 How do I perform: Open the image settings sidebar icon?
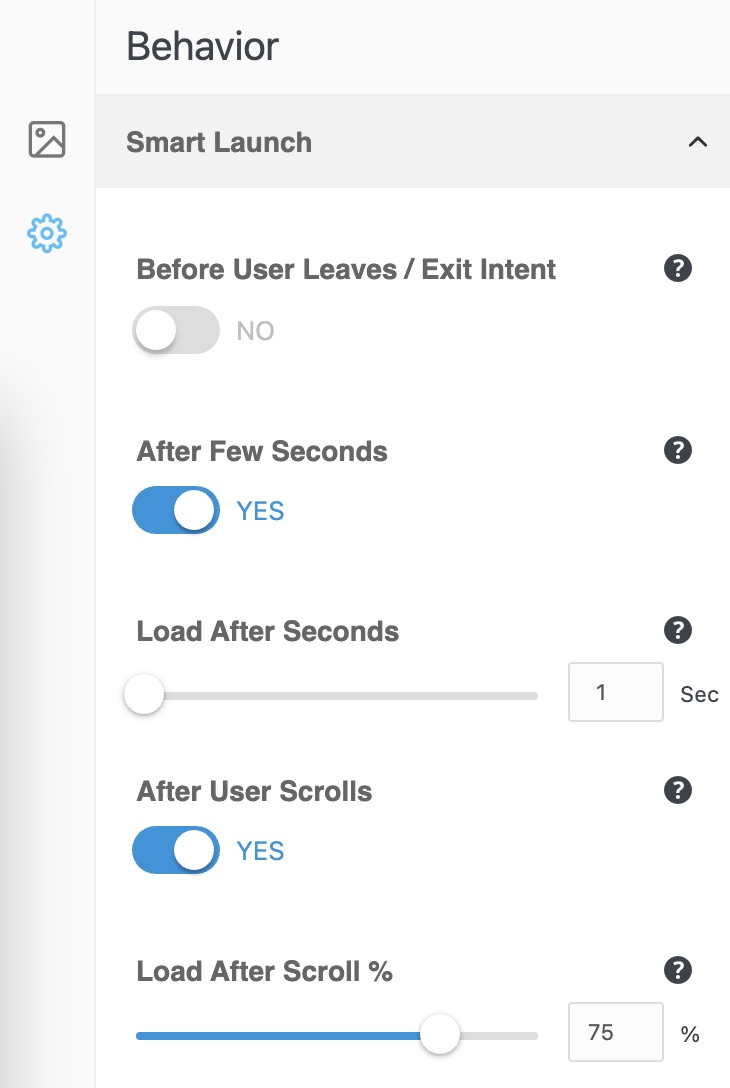point(47,139)
